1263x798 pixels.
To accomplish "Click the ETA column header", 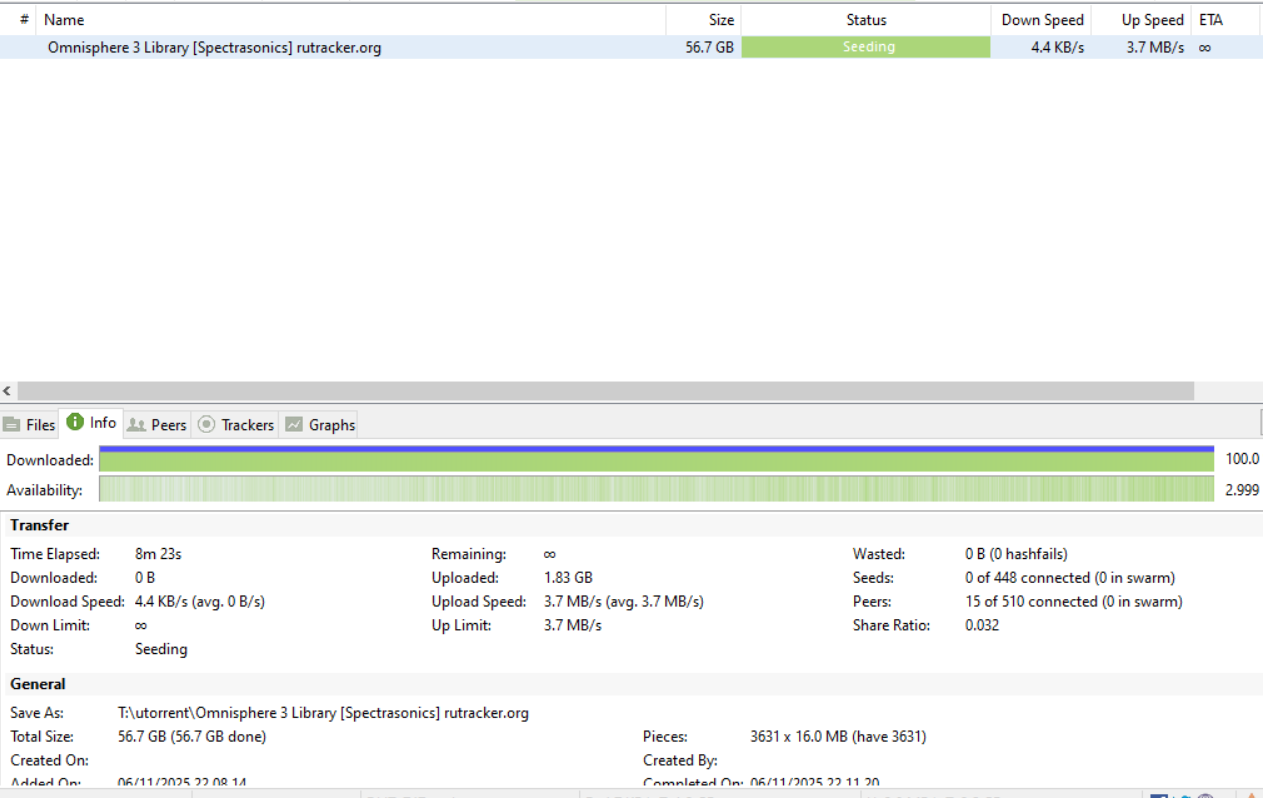I will pos(1210,20).
